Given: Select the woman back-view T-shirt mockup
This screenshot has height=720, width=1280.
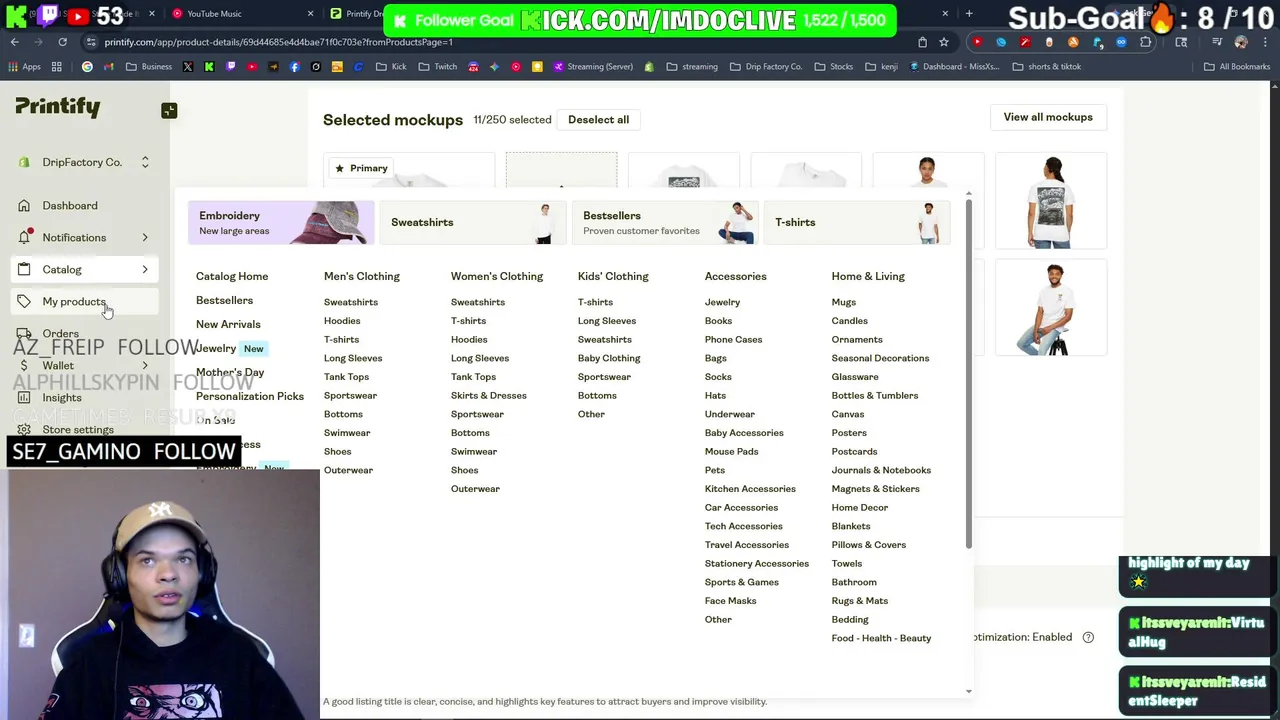Looking at the screenshot, I should pyautogui.click(x=1051, y=200).
